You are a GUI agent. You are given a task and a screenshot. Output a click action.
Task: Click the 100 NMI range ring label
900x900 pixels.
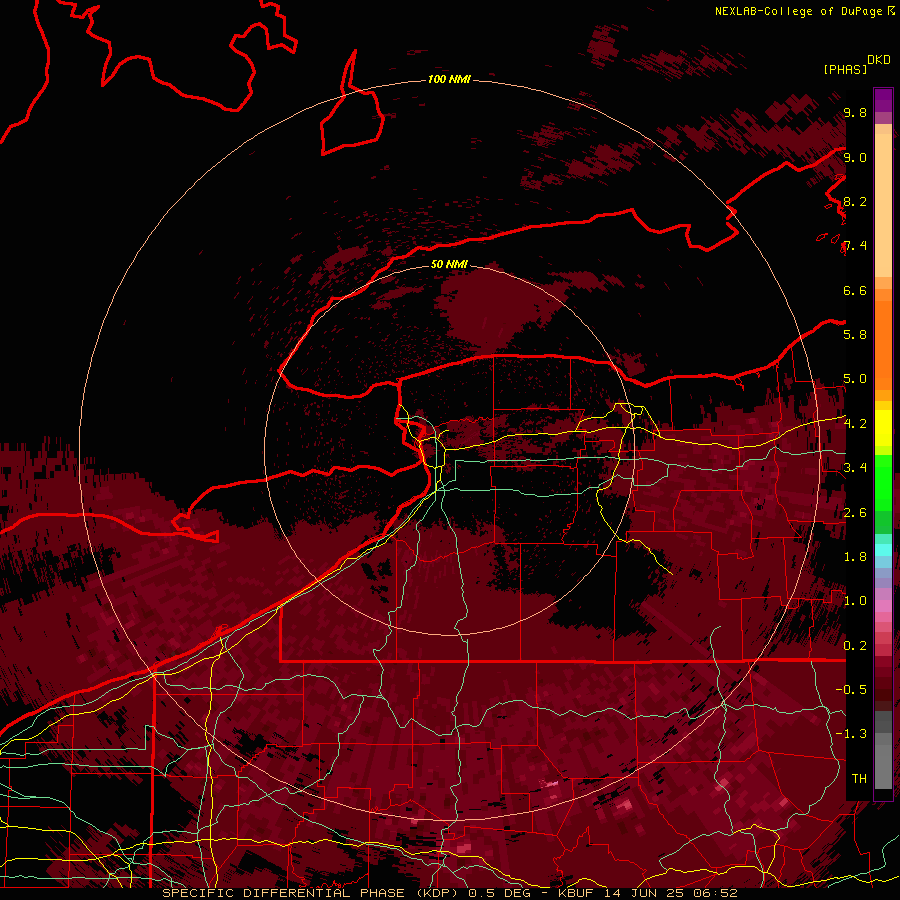tap(449, 79)
